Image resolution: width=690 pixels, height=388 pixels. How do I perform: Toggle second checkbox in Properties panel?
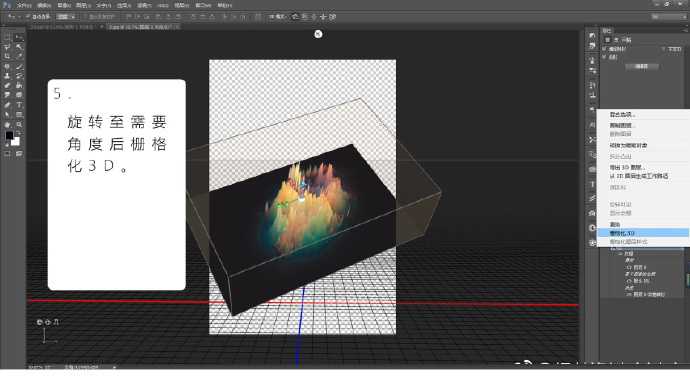(x=604, y=57)
